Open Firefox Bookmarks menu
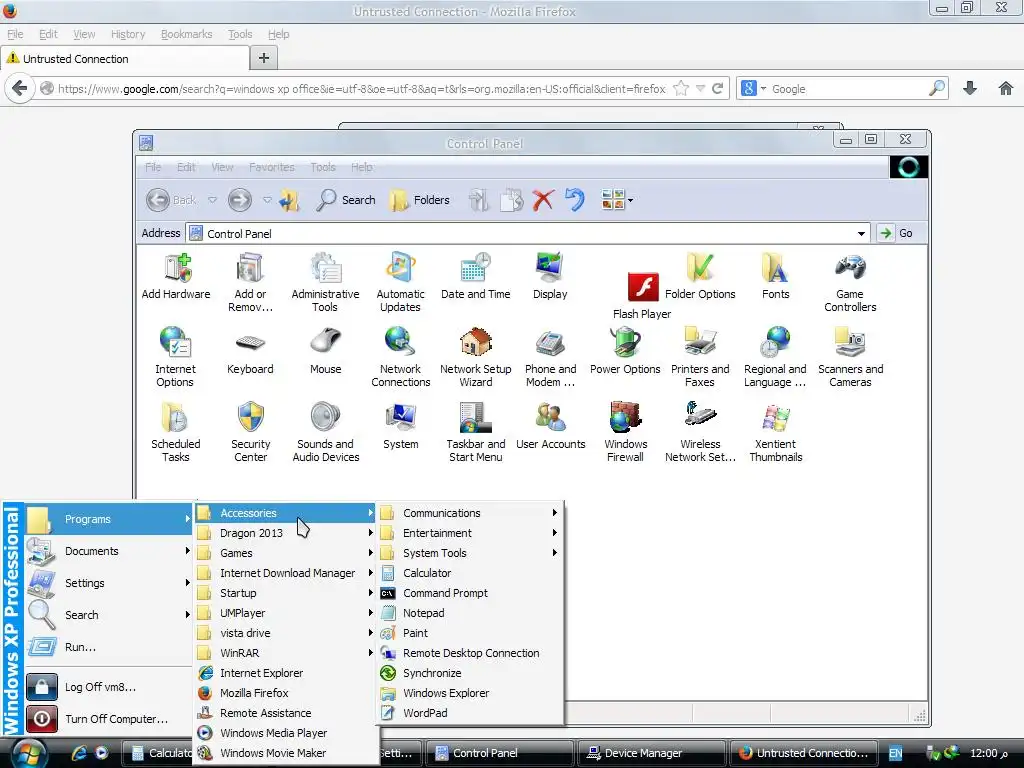Viewport: 1024px width, 768px height. (x=186, y=34)
